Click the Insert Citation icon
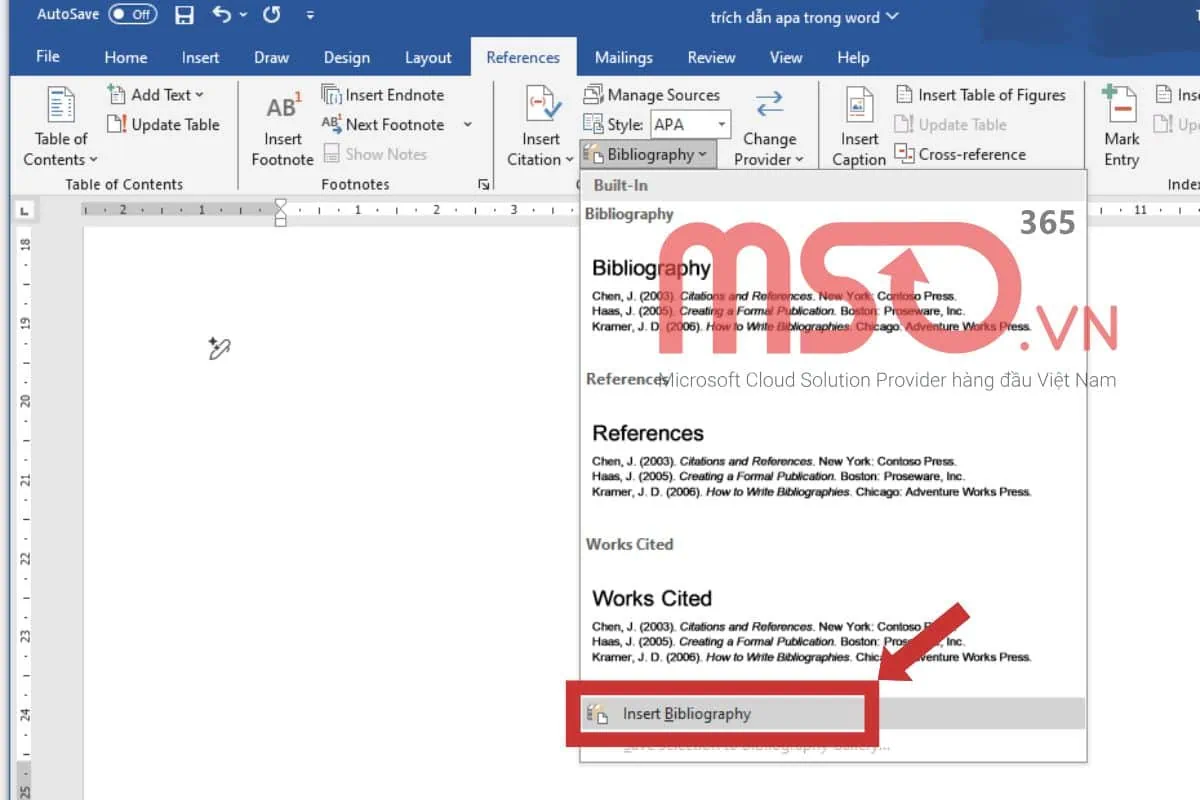The image size is (1200, 800). [x=541, y=105]
